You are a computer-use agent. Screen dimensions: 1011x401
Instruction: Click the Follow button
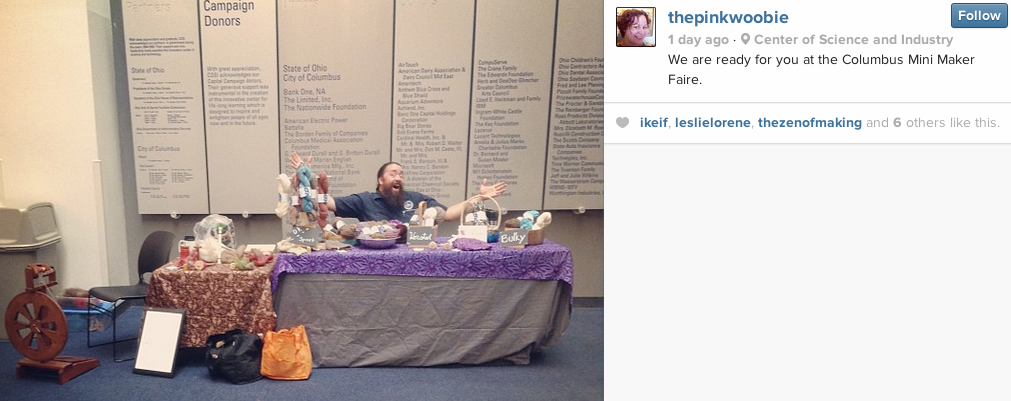979,15
